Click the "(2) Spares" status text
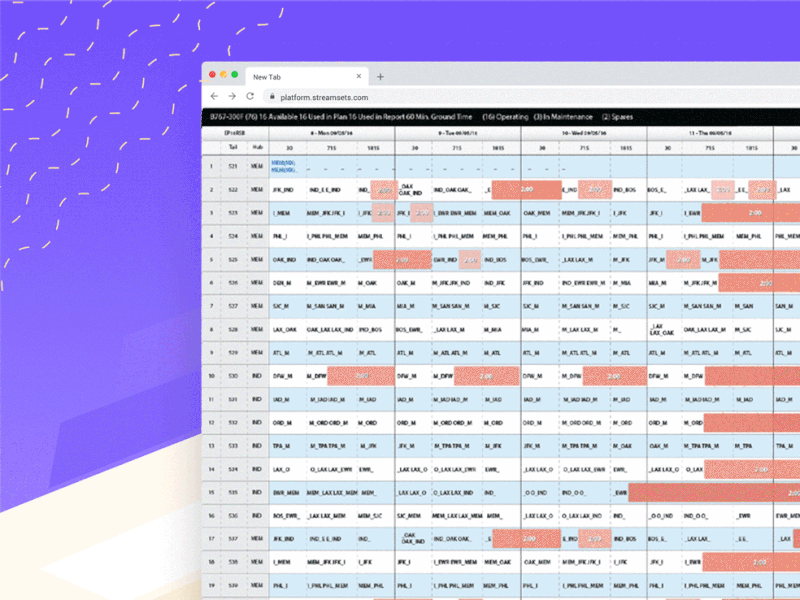Screen dimensions: 800x600 (x=617, y=117)
